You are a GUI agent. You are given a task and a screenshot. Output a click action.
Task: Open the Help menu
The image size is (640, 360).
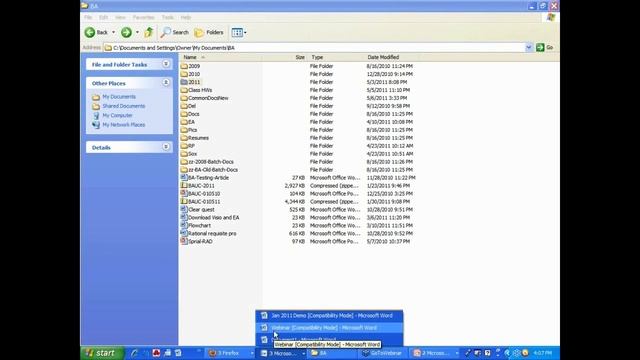[186, 18]
